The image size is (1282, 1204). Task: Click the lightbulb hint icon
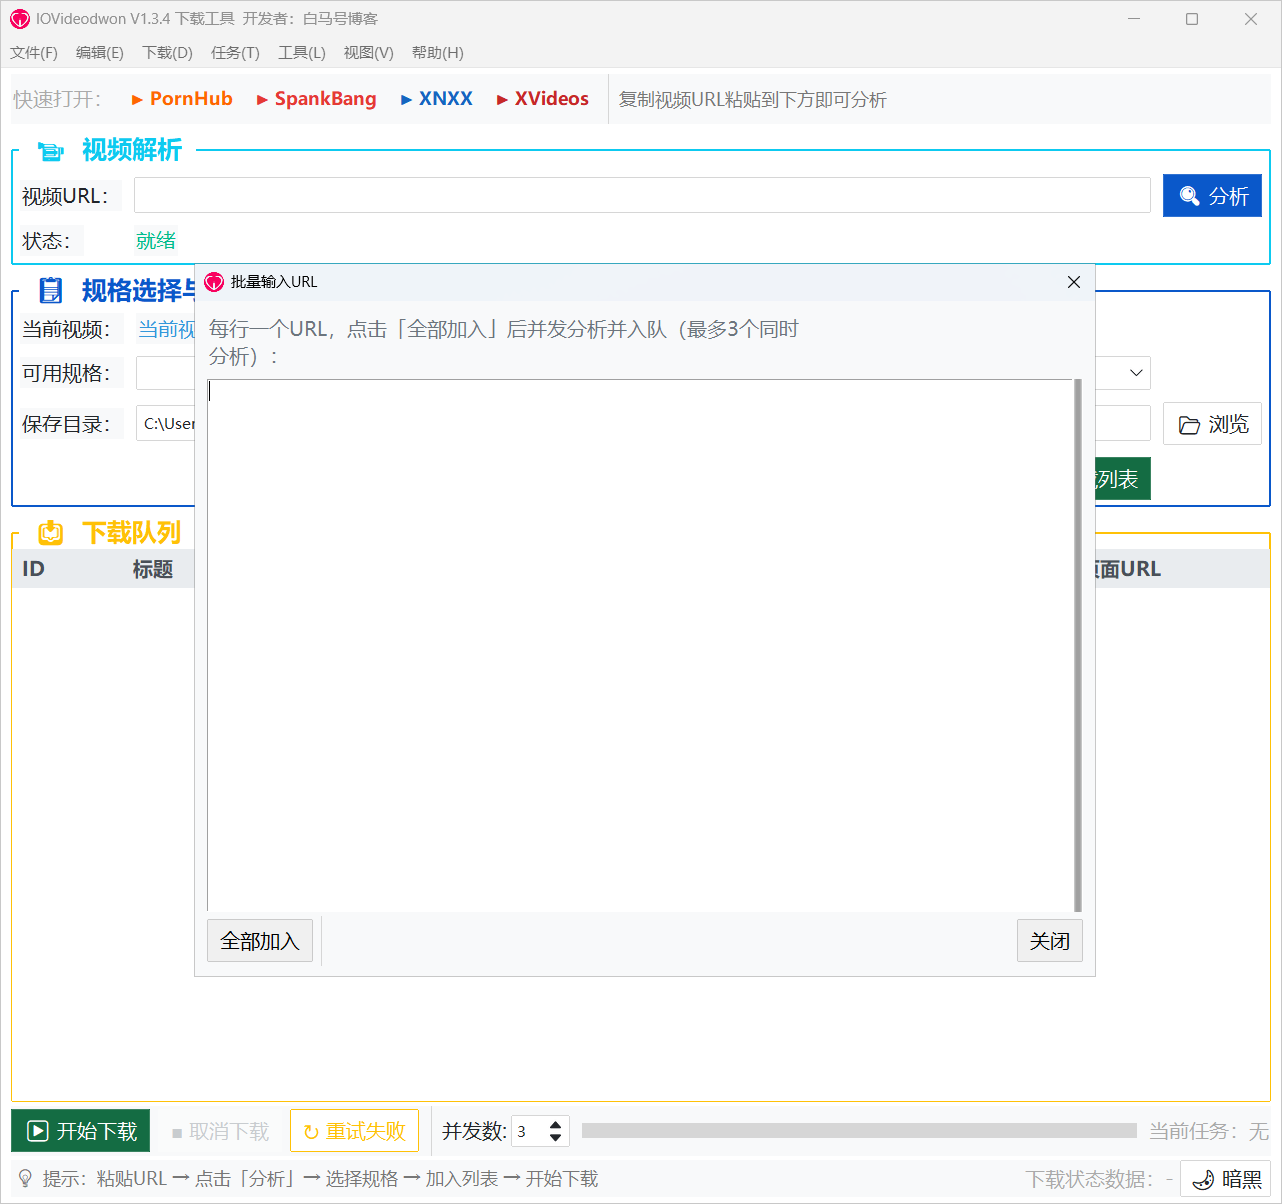25,1179
